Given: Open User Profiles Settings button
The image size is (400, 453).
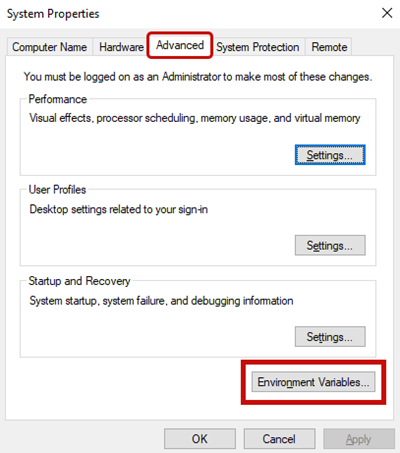Looking at the screenshot, I should point(330,245).
